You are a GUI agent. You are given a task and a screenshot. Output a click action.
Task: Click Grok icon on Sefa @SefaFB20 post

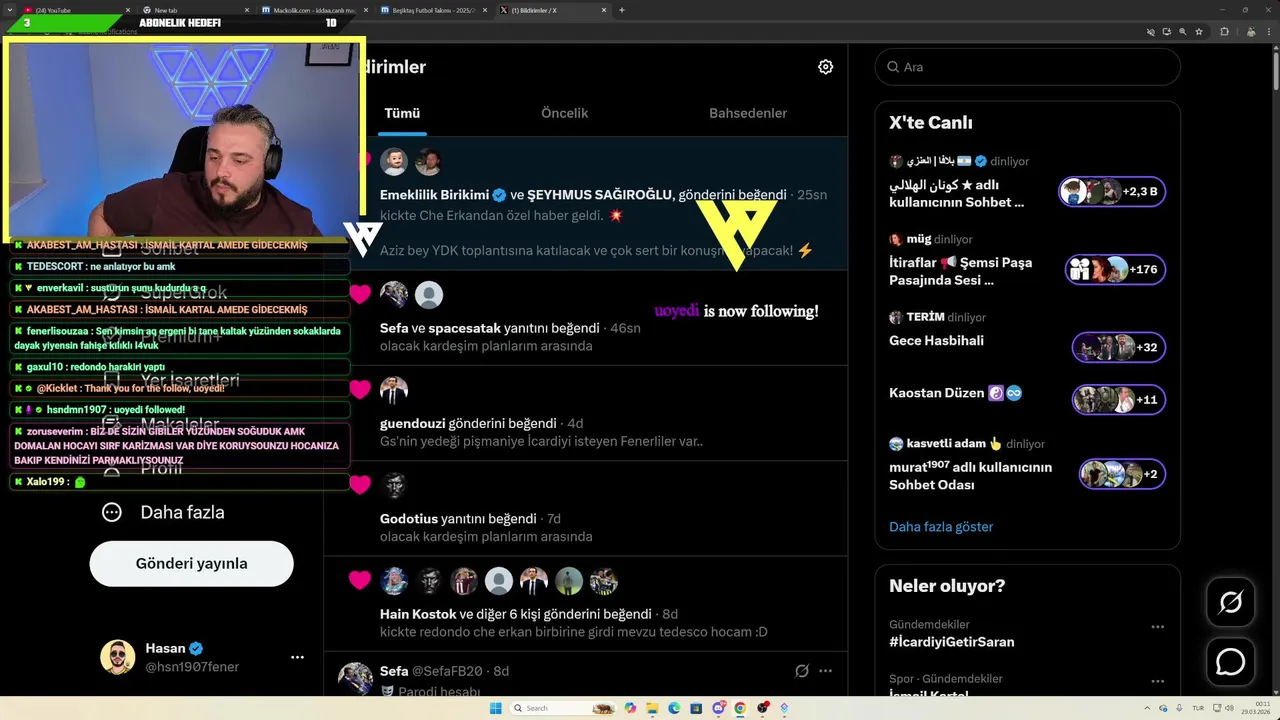click(801, 671)
